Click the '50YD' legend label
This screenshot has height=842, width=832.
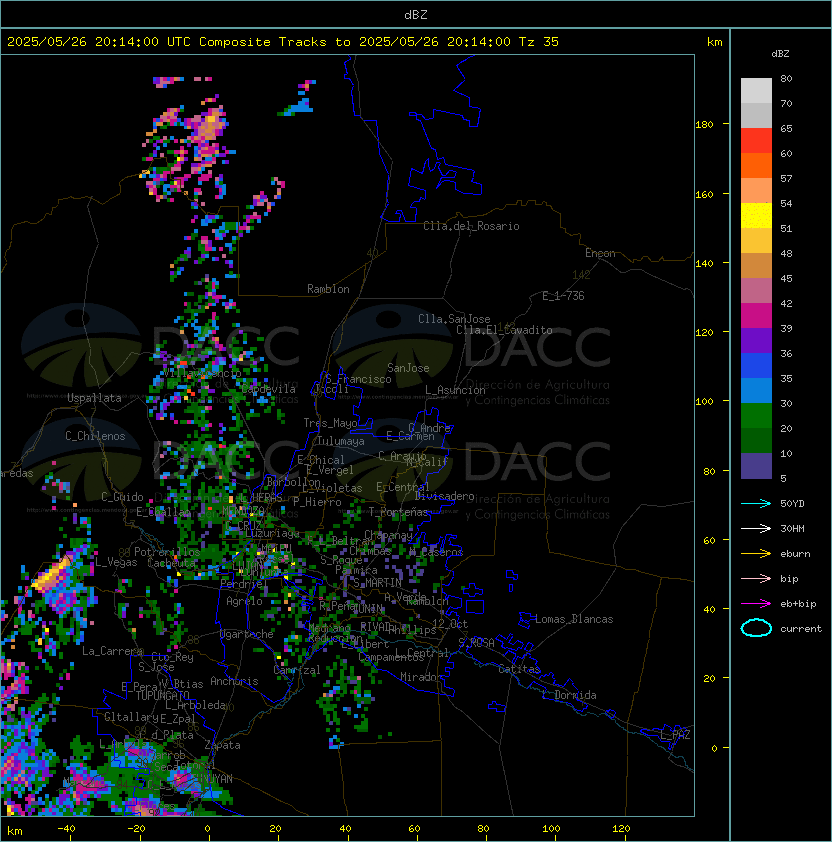point(792,504)
